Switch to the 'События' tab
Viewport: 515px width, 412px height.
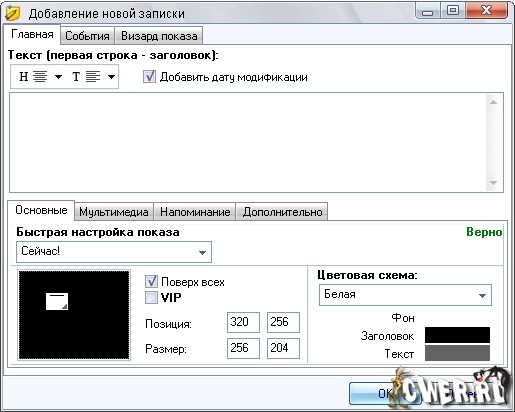(x=87, y=36)
